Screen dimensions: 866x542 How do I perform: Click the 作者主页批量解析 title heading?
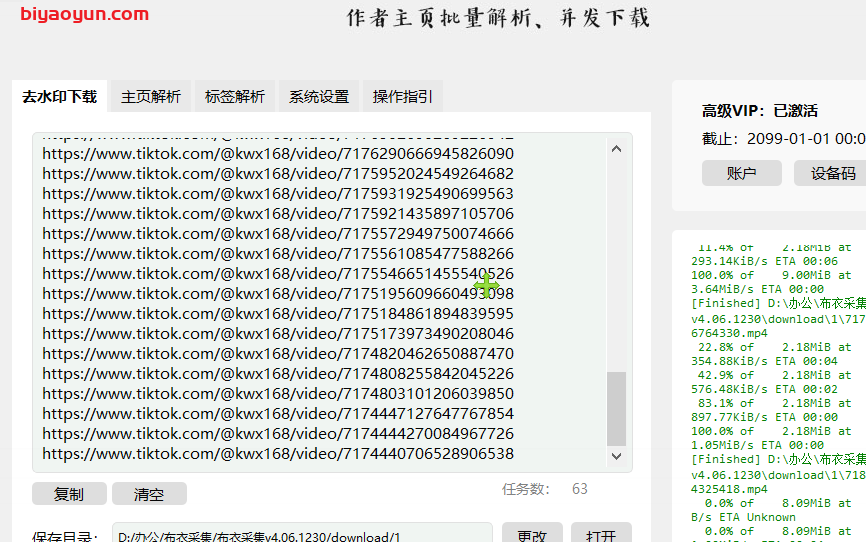[x=498, y=18]
